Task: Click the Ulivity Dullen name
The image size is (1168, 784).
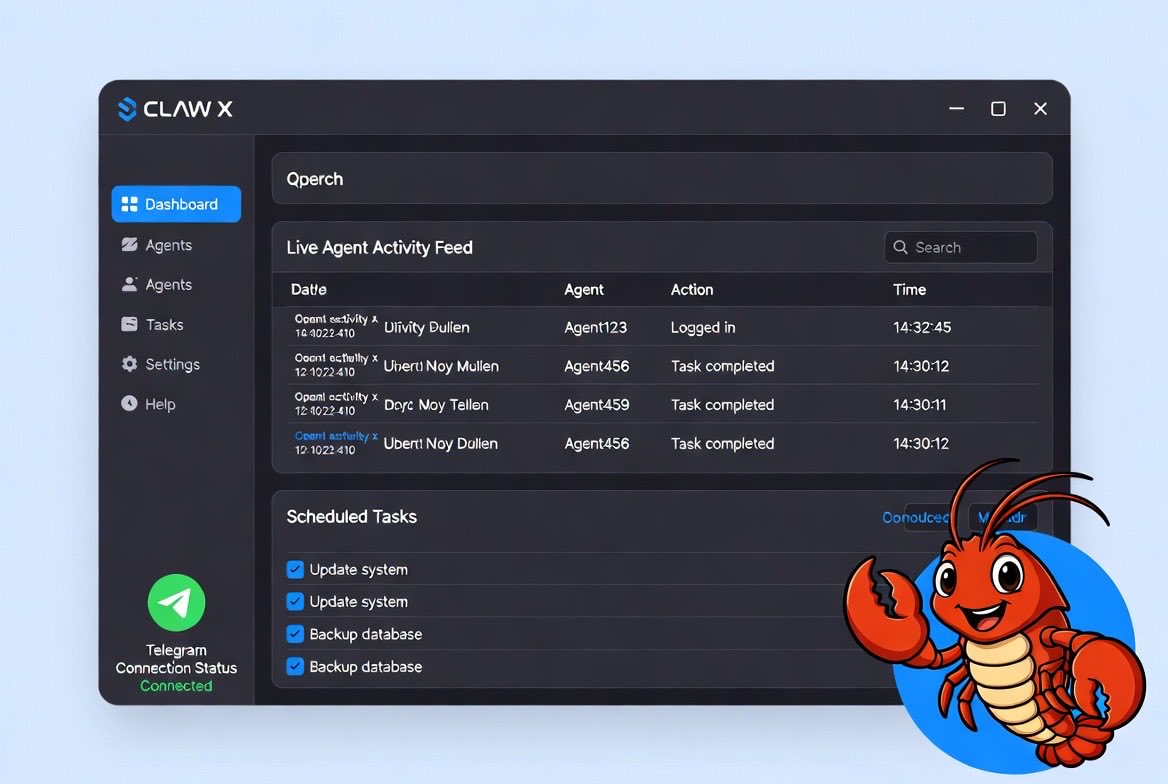Action: tap(427, 327)
